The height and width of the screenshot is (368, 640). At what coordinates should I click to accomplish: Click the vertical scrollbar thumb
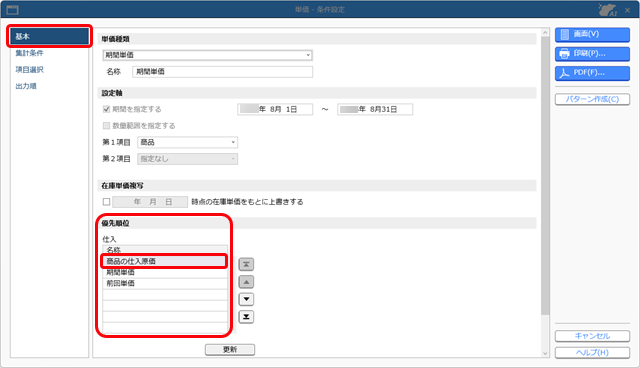pyautogui.click(x=545, y=175)
